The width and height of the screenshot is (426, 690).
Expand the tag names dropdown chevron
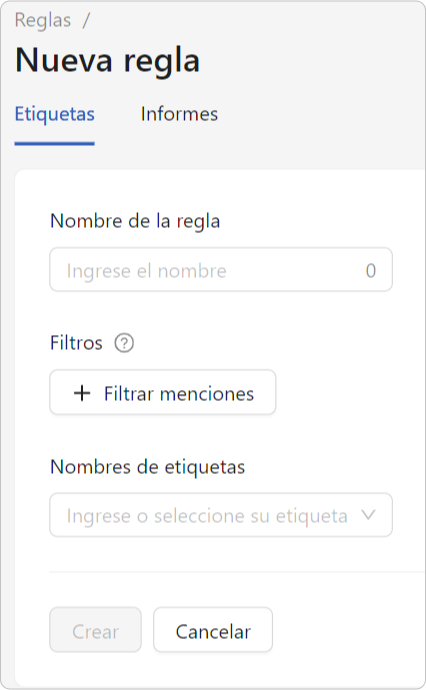368,515
